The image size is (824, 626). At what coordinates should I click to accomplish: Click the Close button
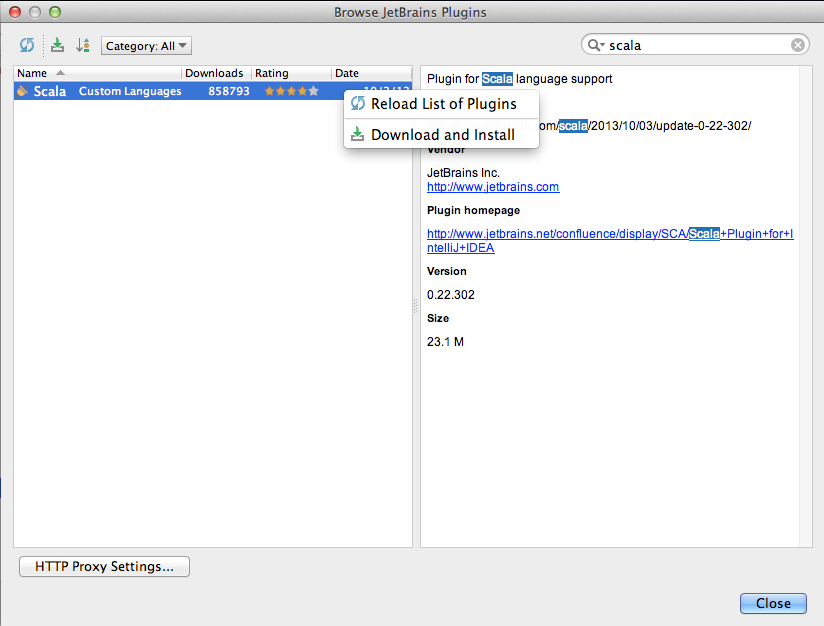772,603
